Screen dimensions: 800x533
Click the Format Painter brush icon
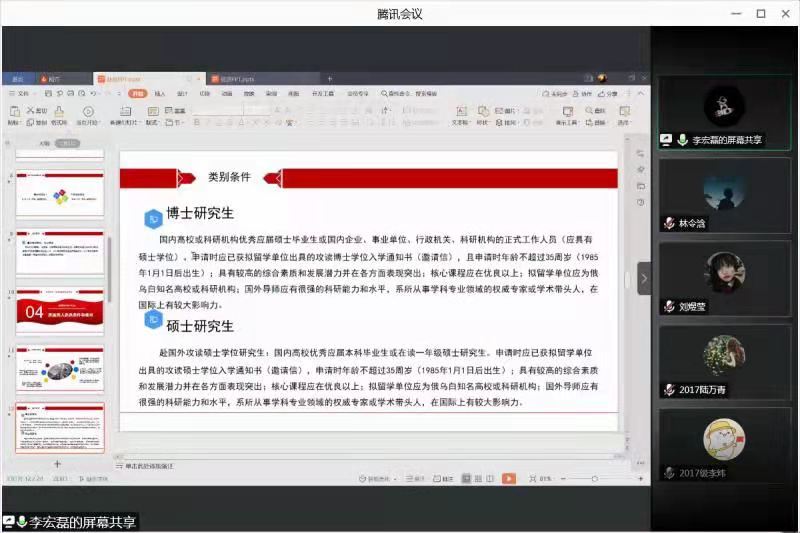(x=59, y=113)
